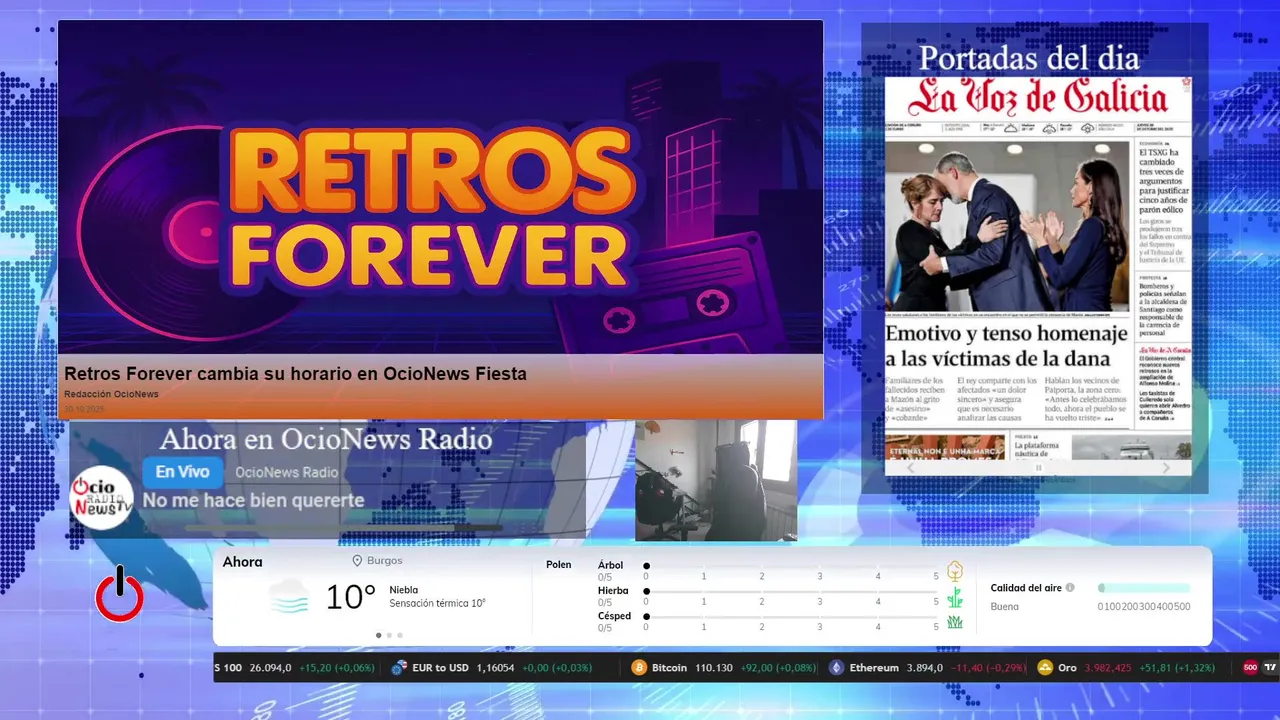Select the second weather carousel dot
The height and width of the screenshot is (720, 1280).
(x=389, y=635)
